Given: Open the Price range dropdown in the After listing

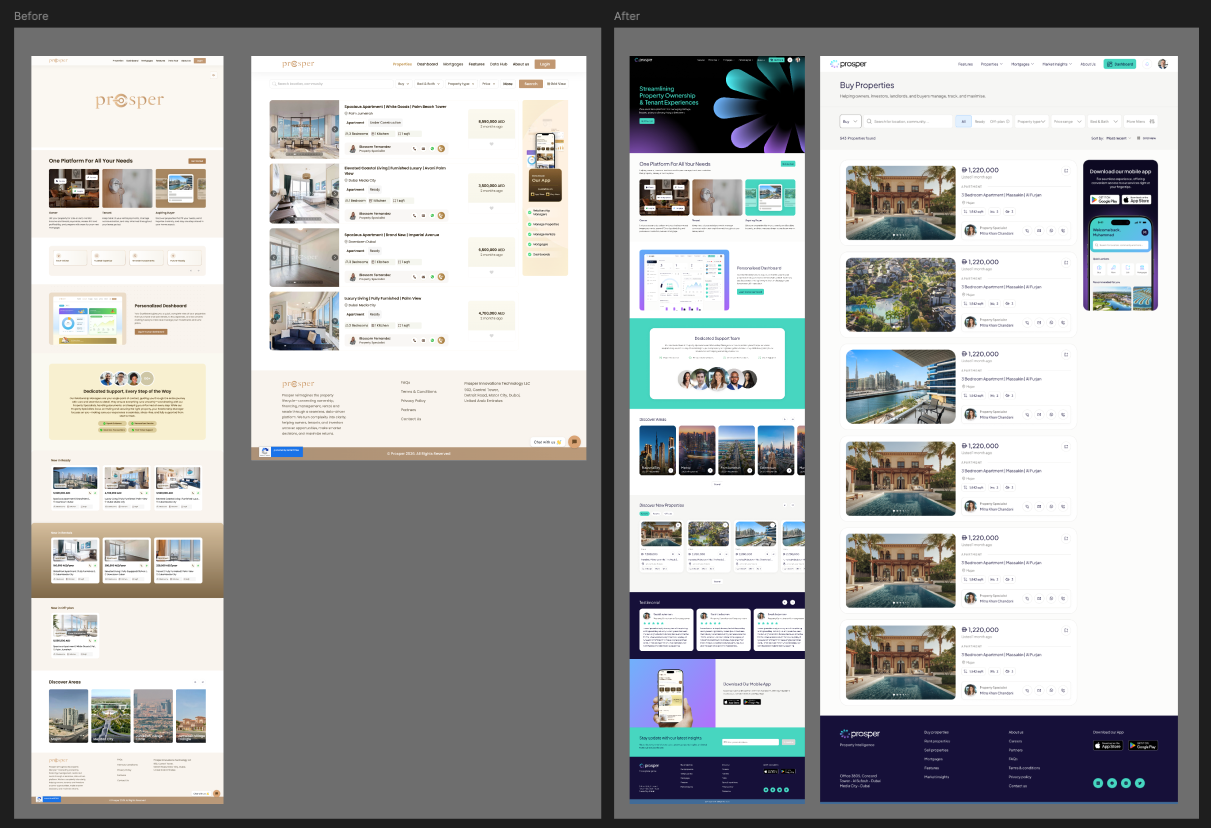Looking at the screenshot, I should click(1067, 121).
